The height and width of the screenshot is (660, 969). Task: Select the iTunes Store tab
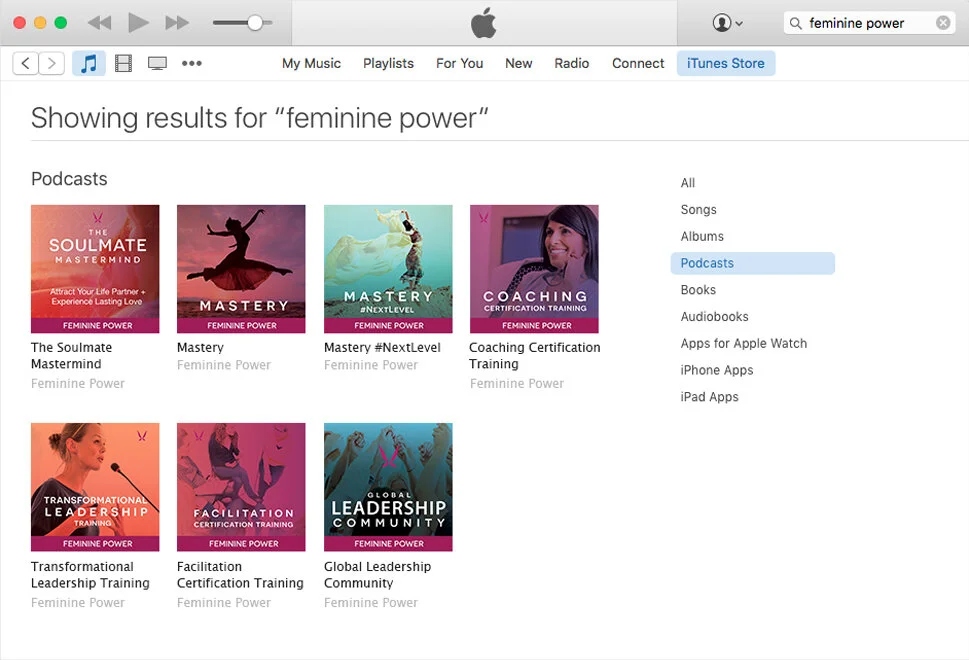726,63
